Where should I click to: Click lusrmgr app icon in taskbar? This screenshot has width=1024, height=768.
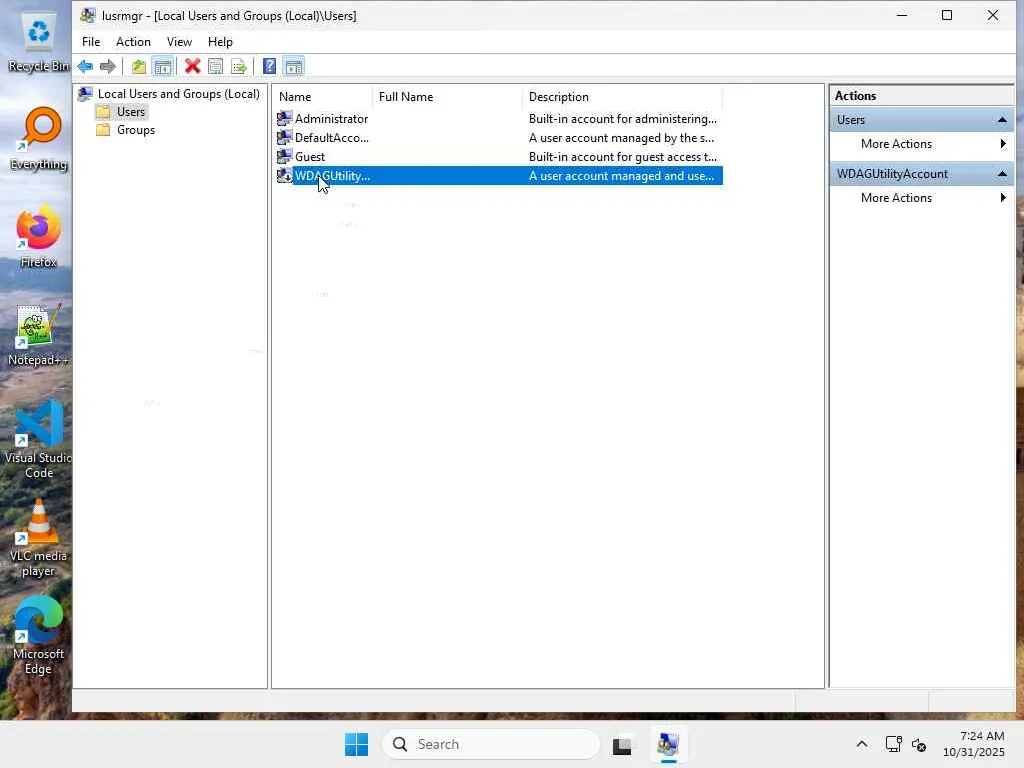668,744
